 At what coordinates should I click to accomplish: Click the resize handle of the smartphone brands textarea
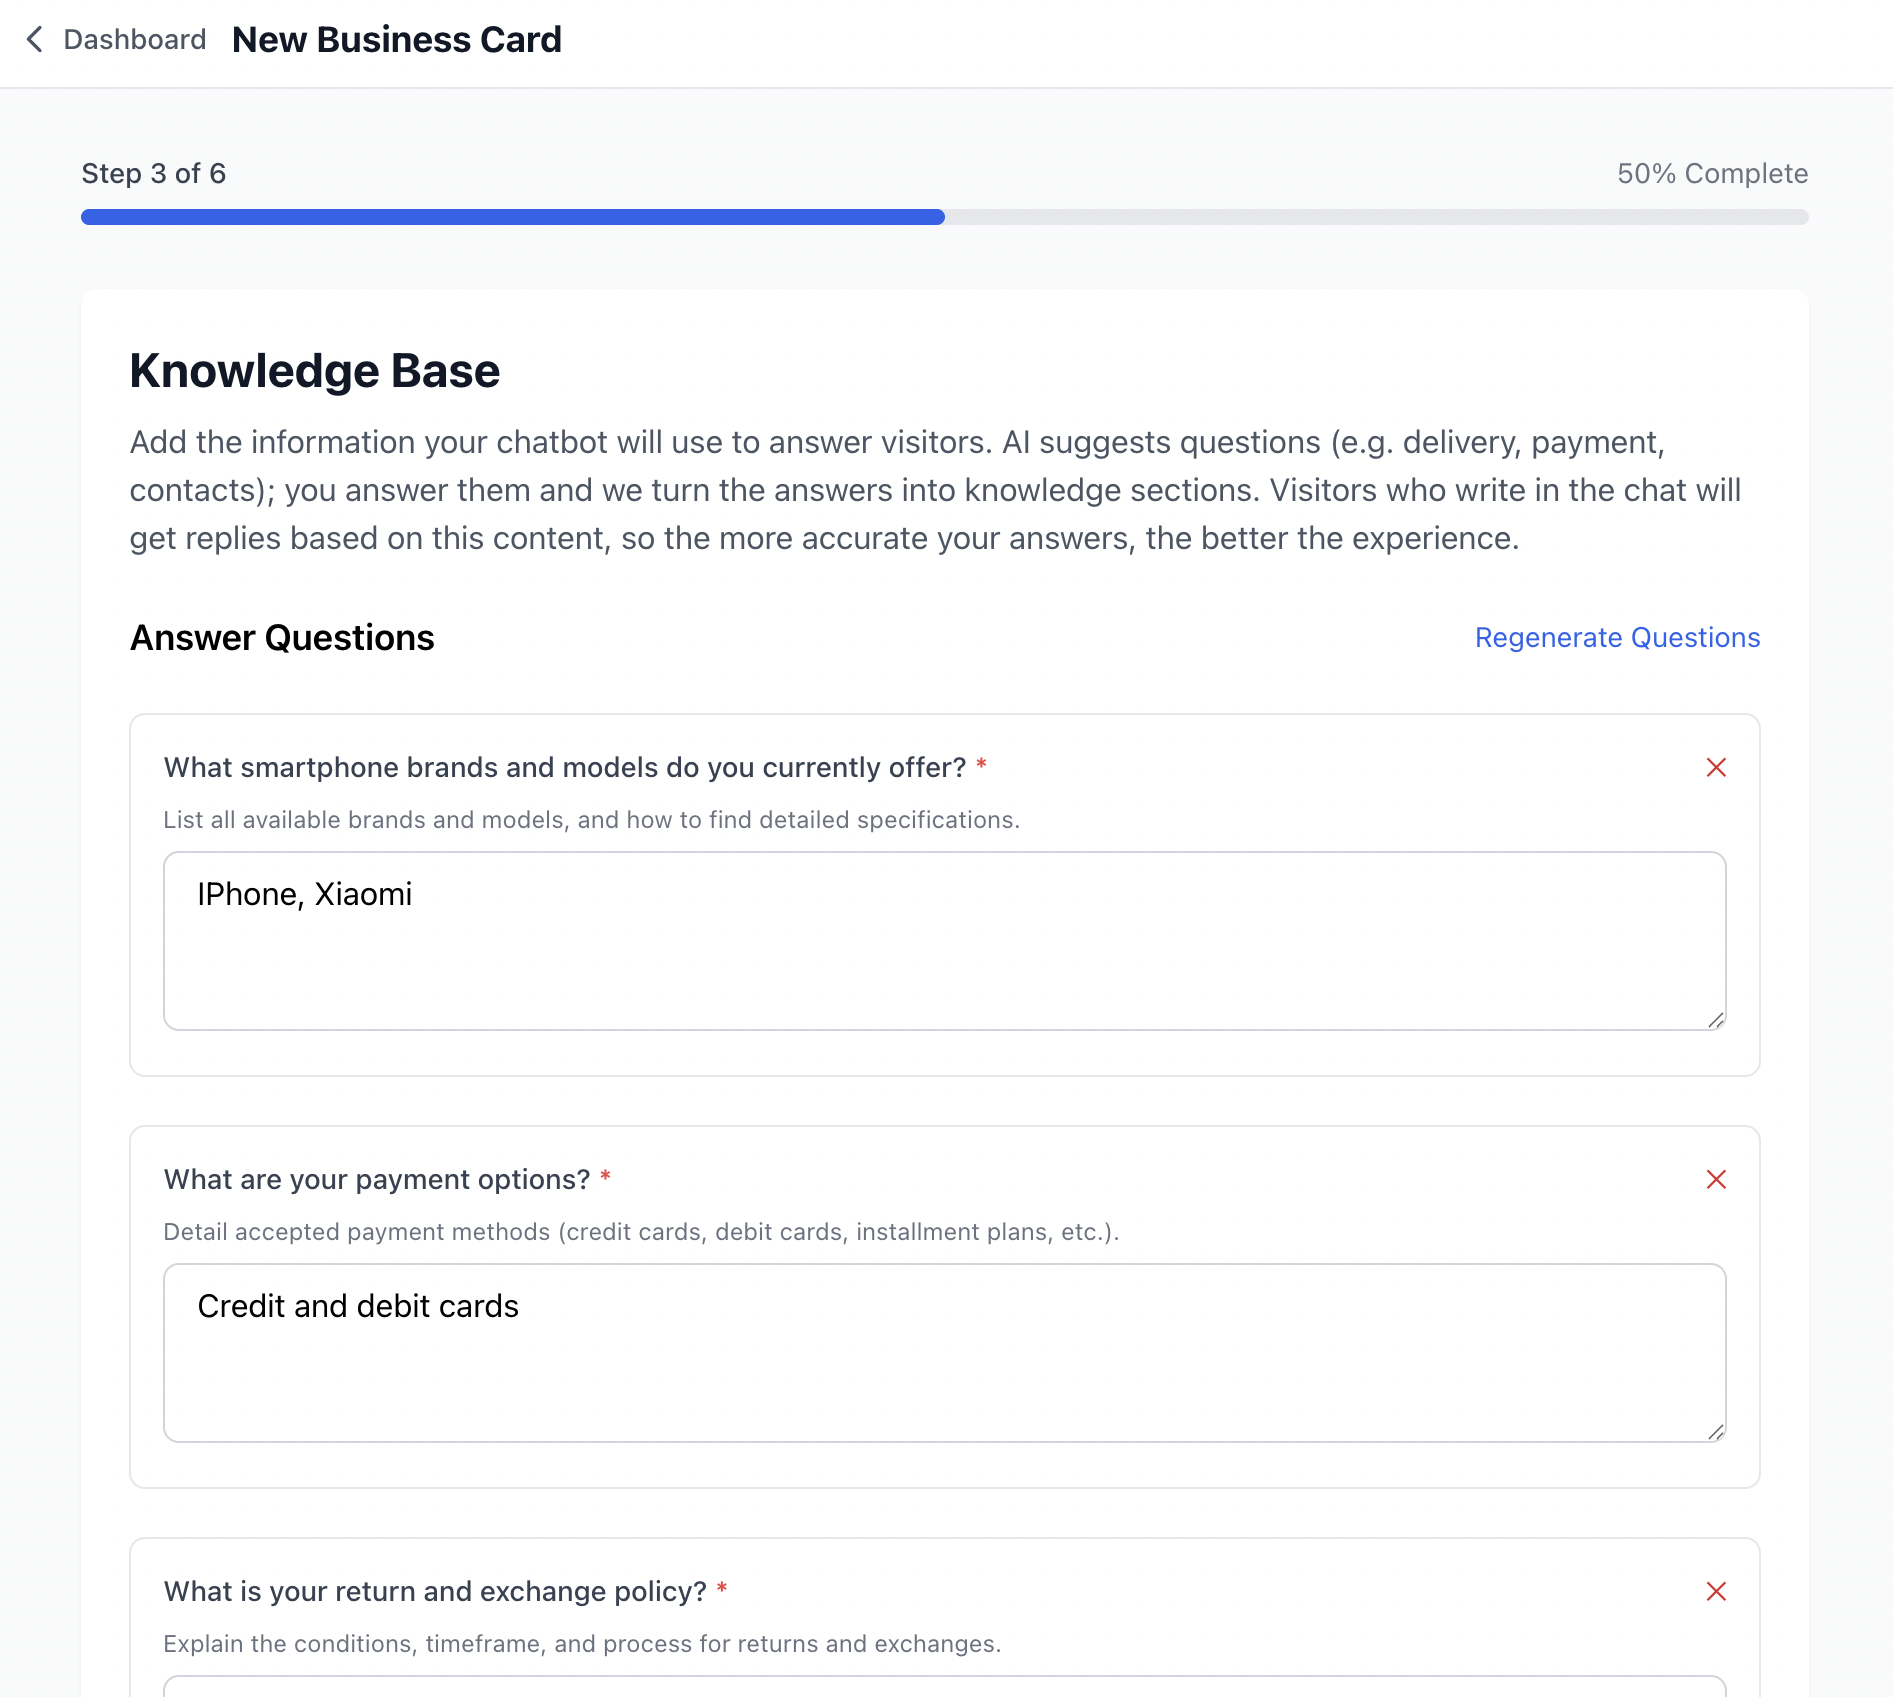pyautogui.click(x=1716, y=1020)
